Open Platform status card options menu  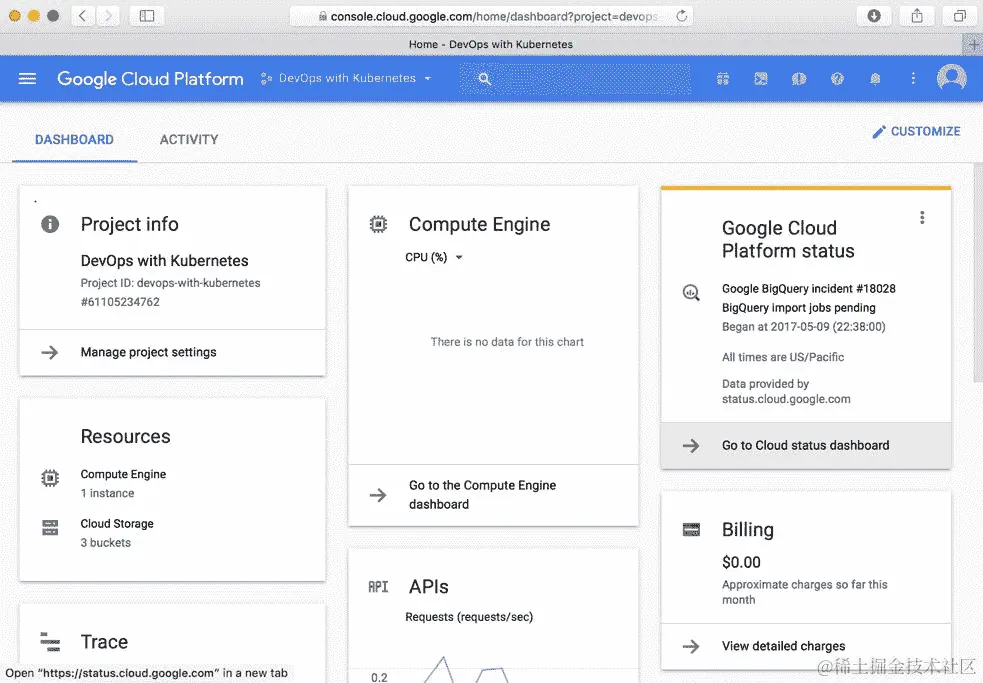click(922, 218)
